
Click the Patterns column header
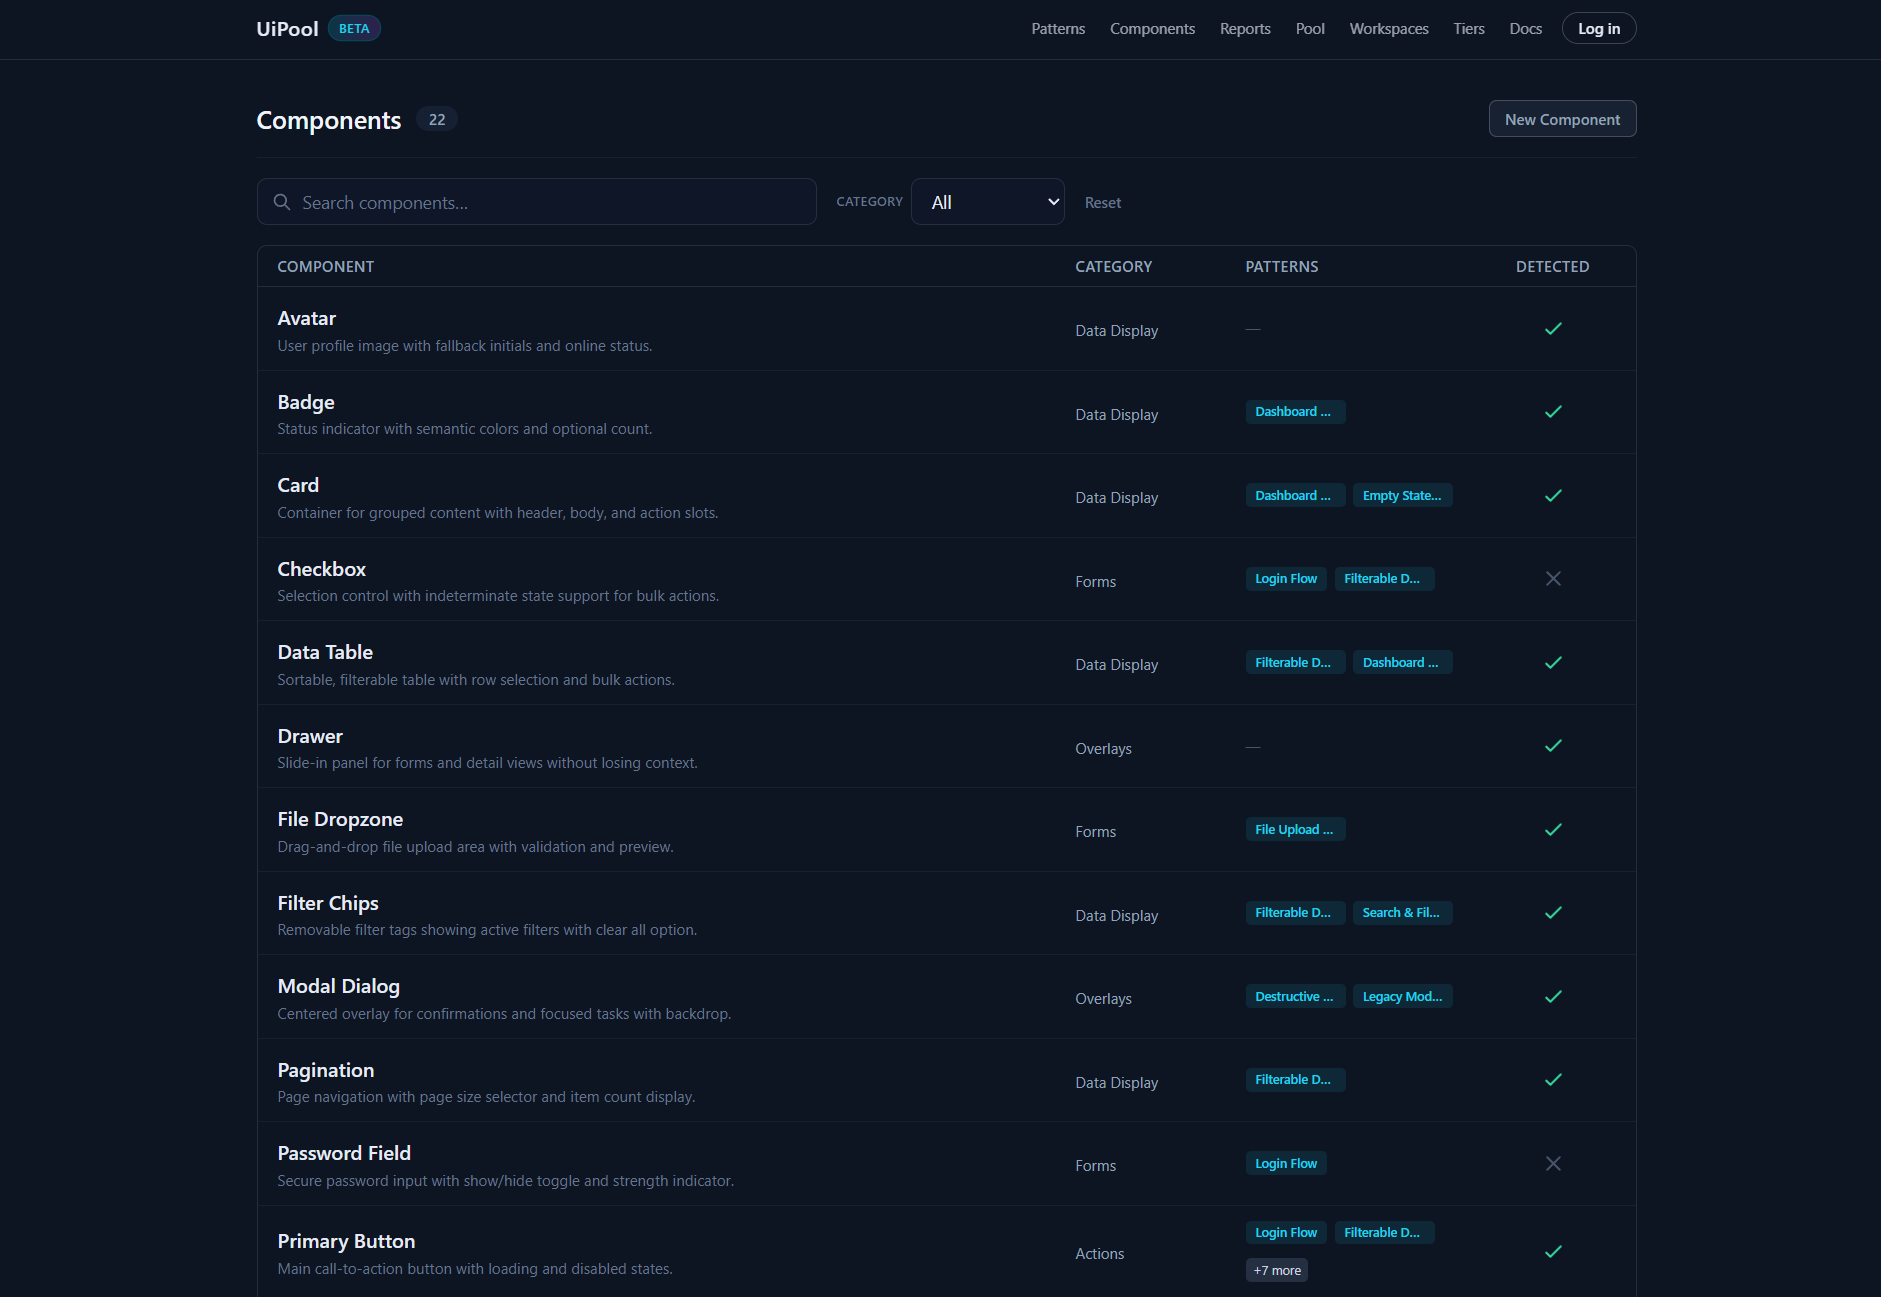[x=1281, y=267]
